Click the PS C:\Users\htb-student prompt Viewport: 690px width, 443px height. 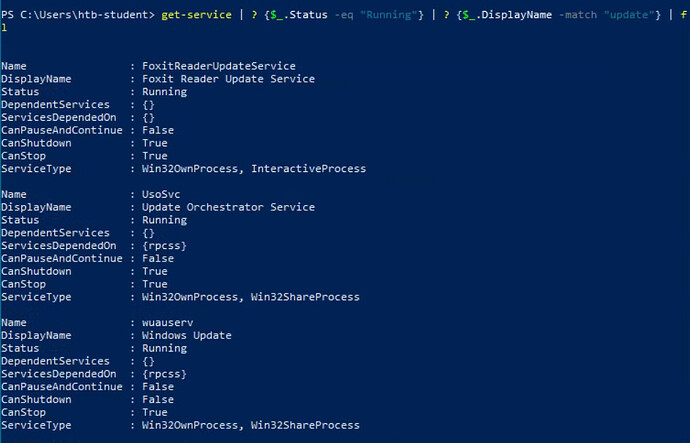[x=78, y=15]
